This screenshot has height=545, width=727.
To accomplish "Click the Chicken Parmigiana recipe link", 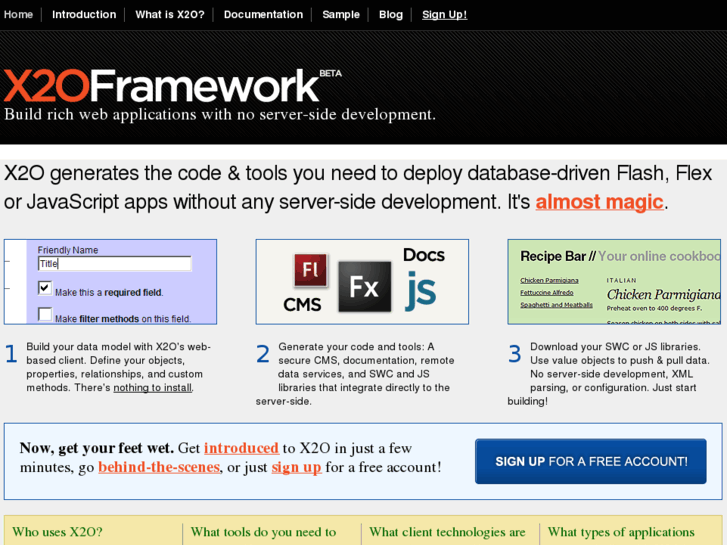I will click(x=549, y=280).
